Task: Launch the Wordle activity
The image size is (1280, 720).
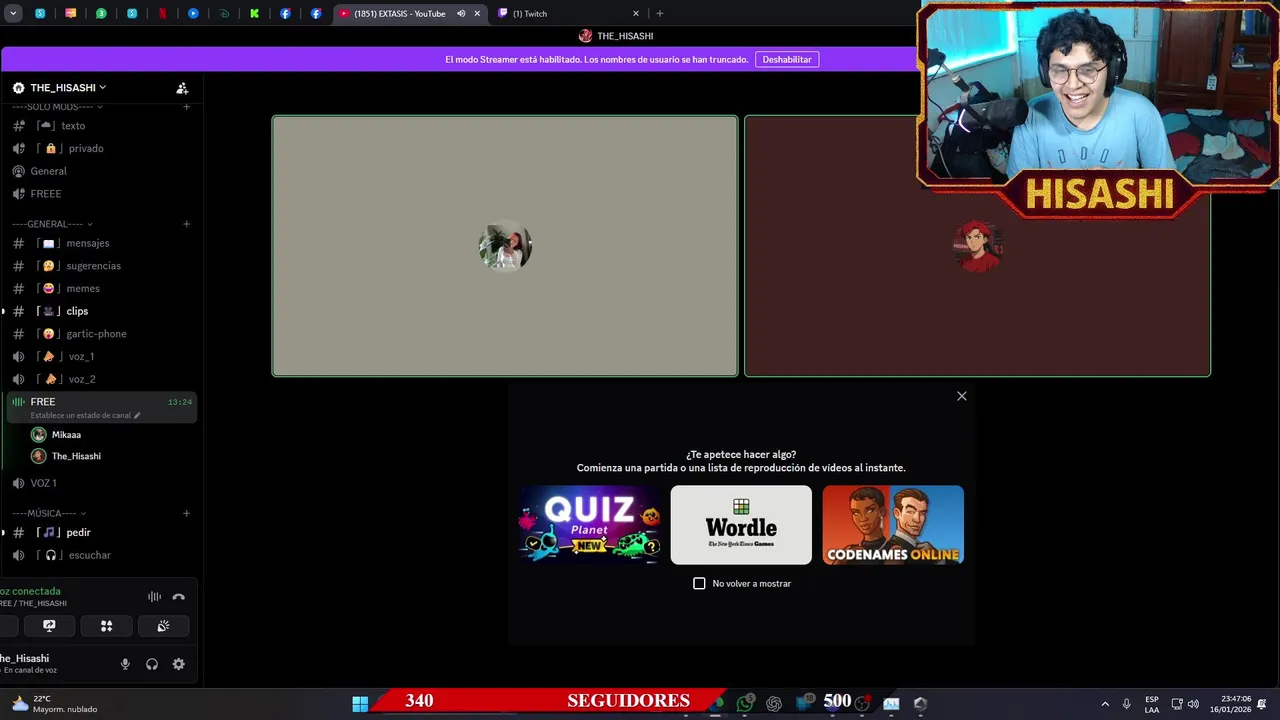Action: point(741,525)
